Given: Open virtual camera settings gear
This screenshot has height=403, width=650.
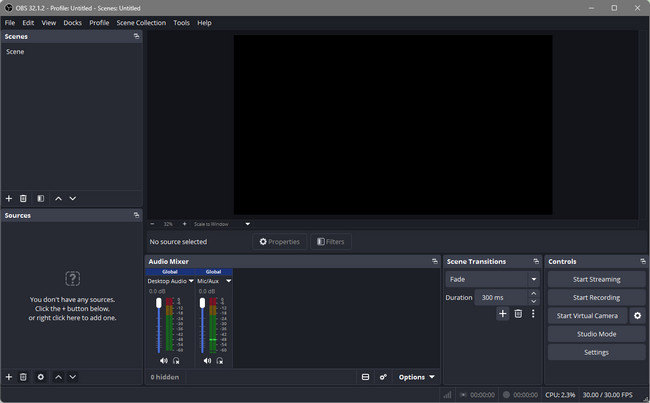Looking at the screenshot, I should point(637,316).
